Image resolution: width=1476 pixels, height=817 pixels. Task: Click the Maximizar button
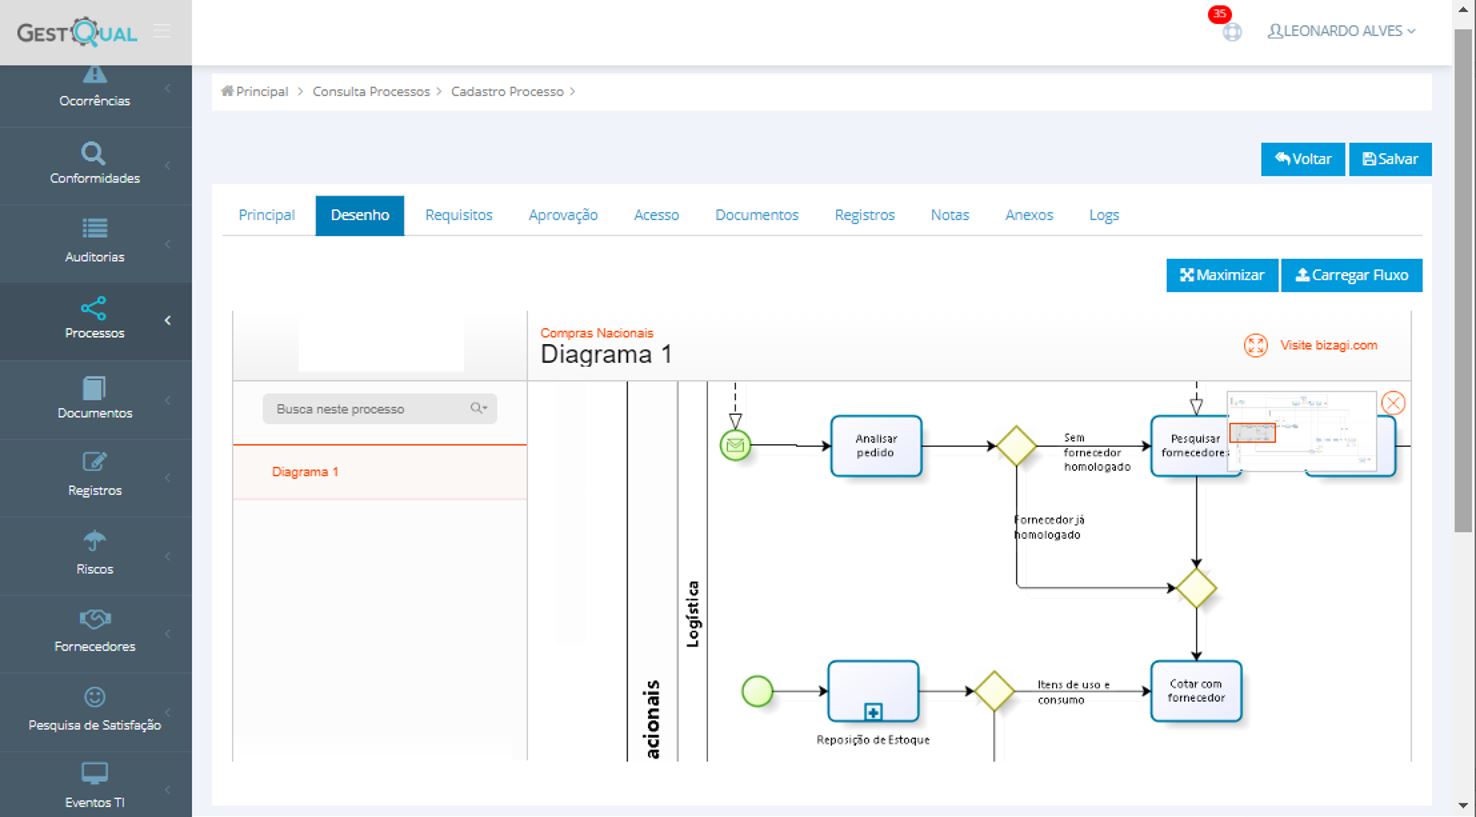tap(1222, 275)
